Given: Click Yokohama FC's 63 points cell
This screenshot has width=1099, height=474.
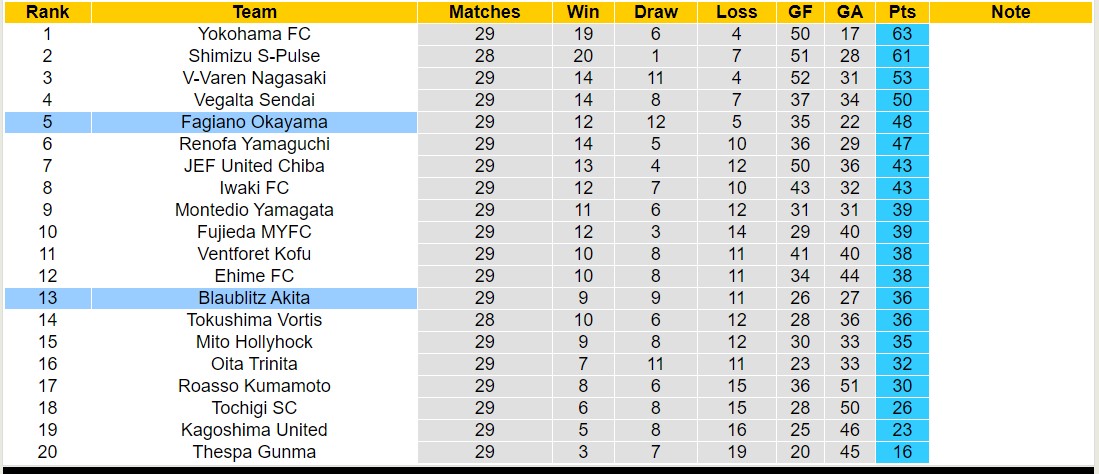Looking at the screenshot, I should (x=901, y=34).
